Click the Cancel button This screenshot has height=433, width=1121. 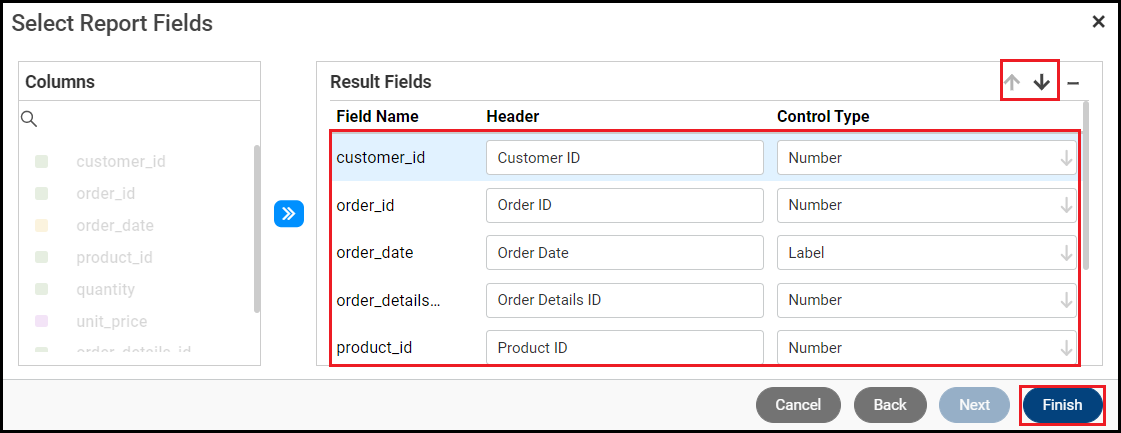798,405
